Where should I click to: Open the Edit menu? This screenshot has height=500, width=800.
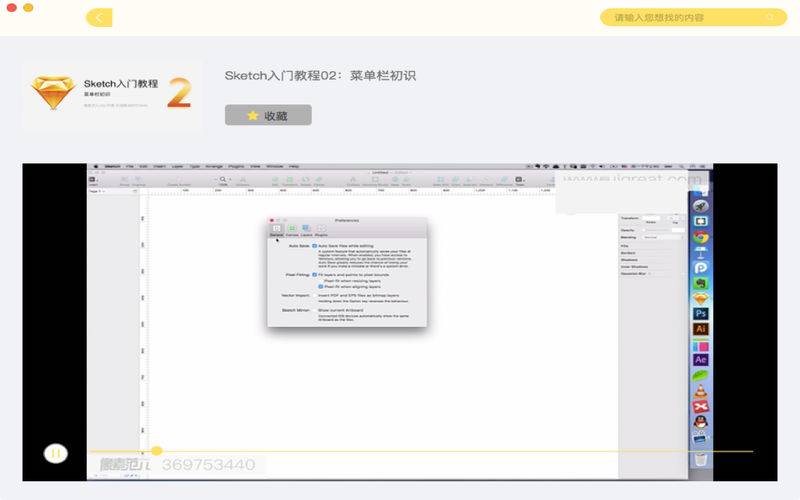click(143, 166)
